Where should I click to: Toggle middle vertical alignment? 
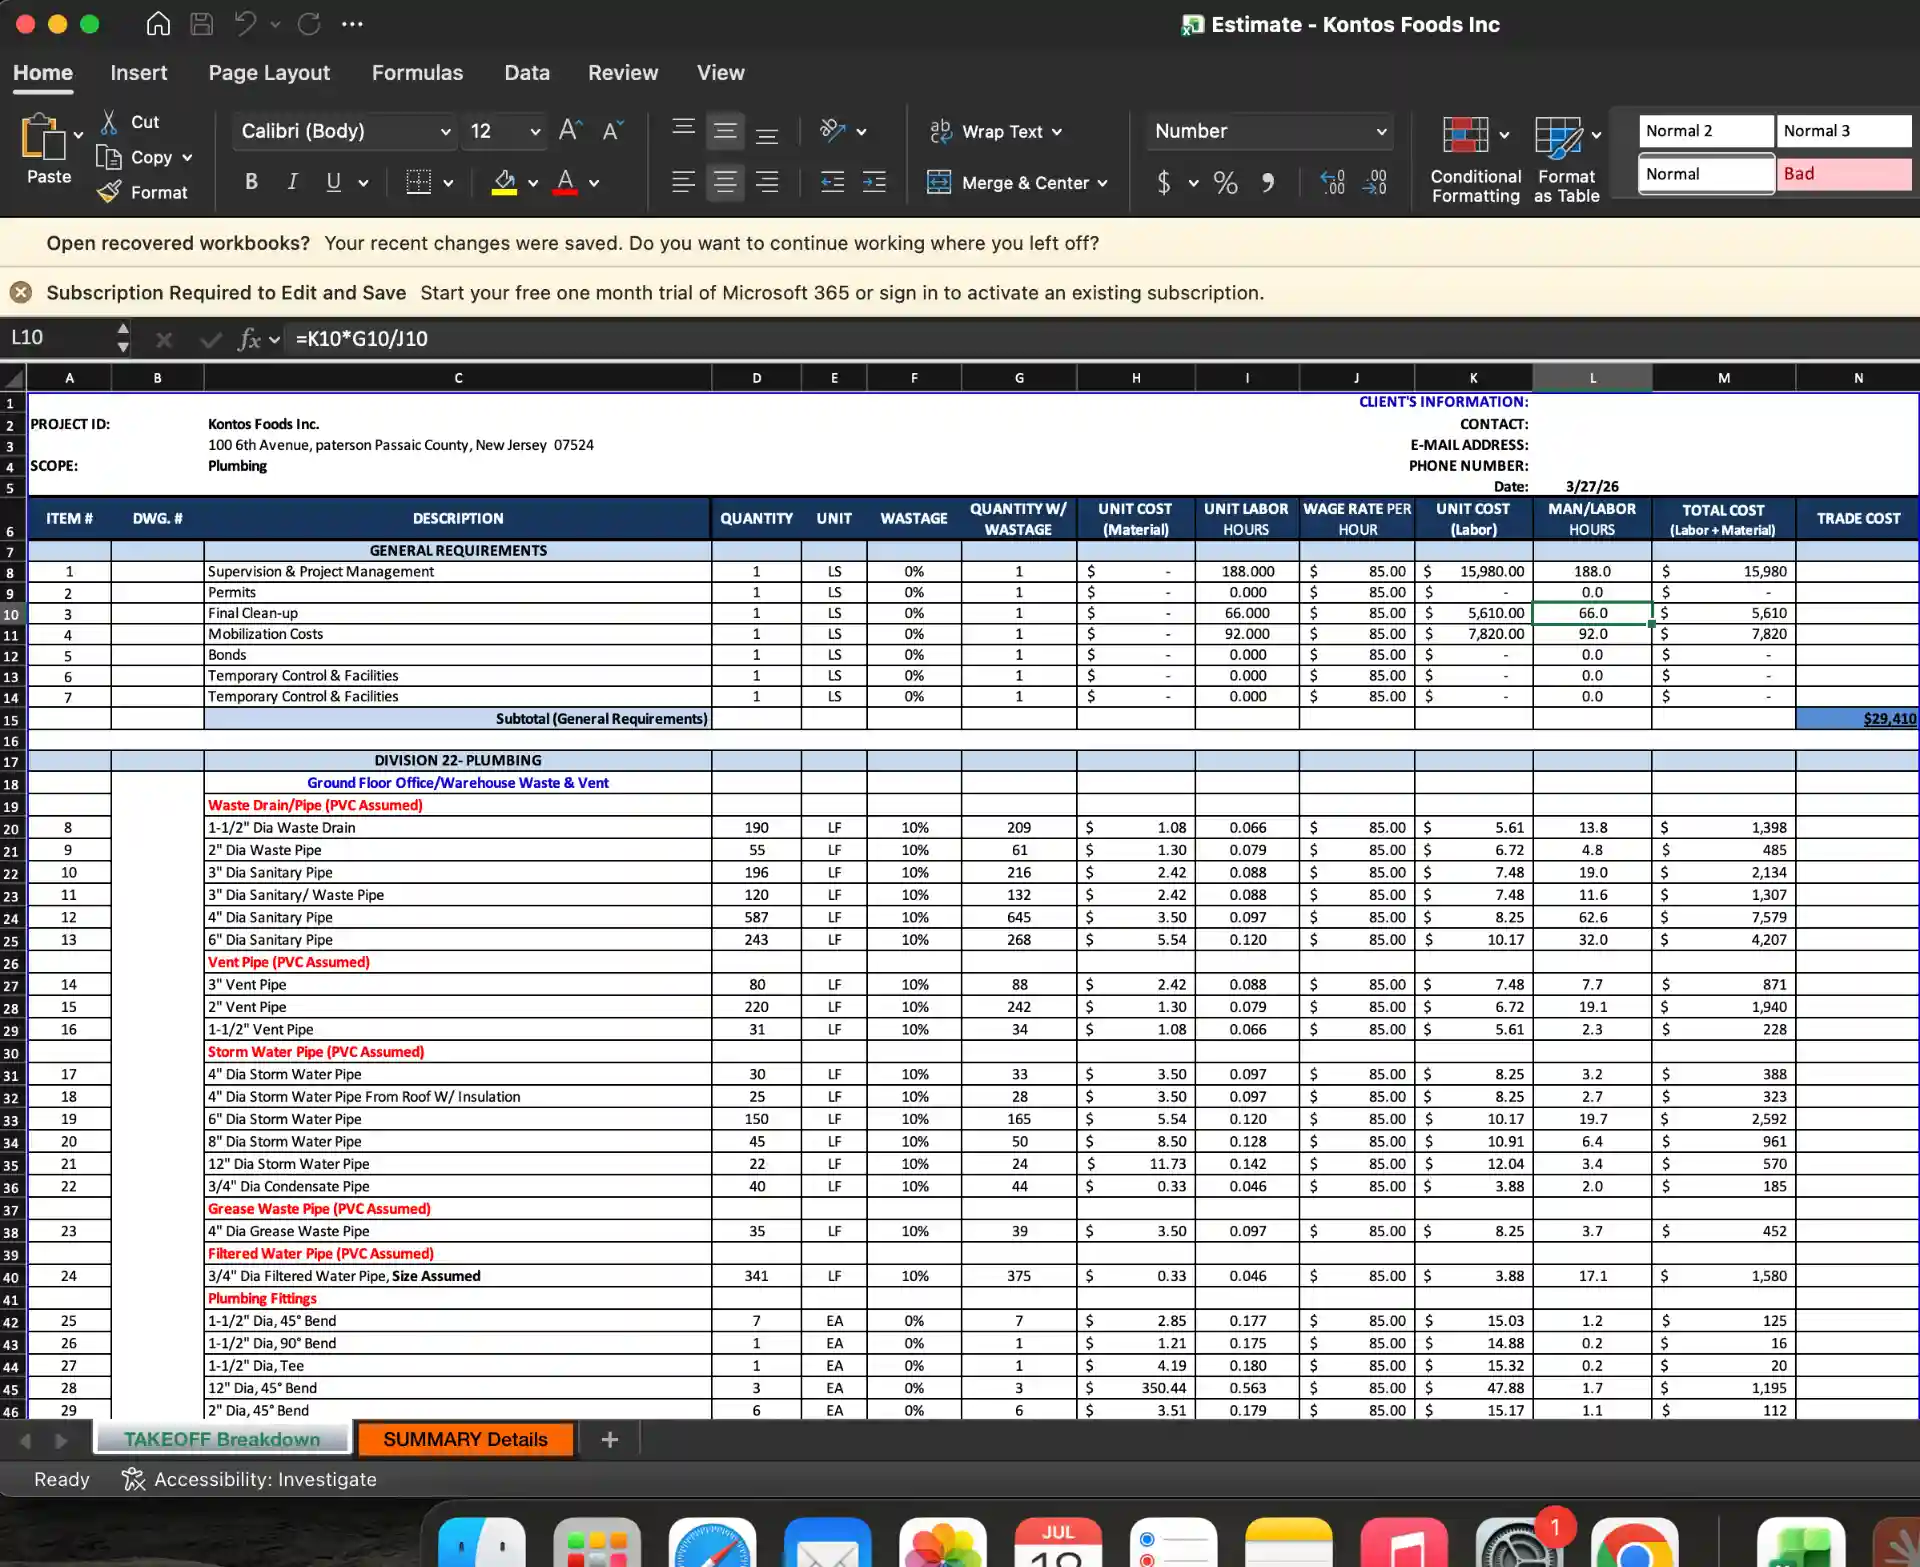point(725,130)
